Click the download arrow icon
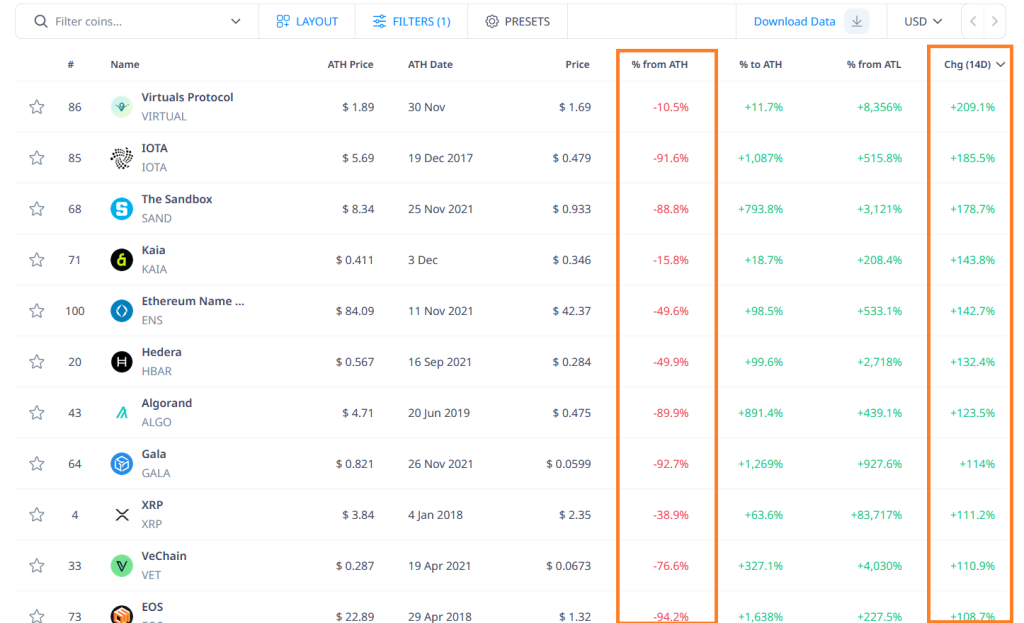The height and width of the screenshot is (623, 1024). pos(856,22)
